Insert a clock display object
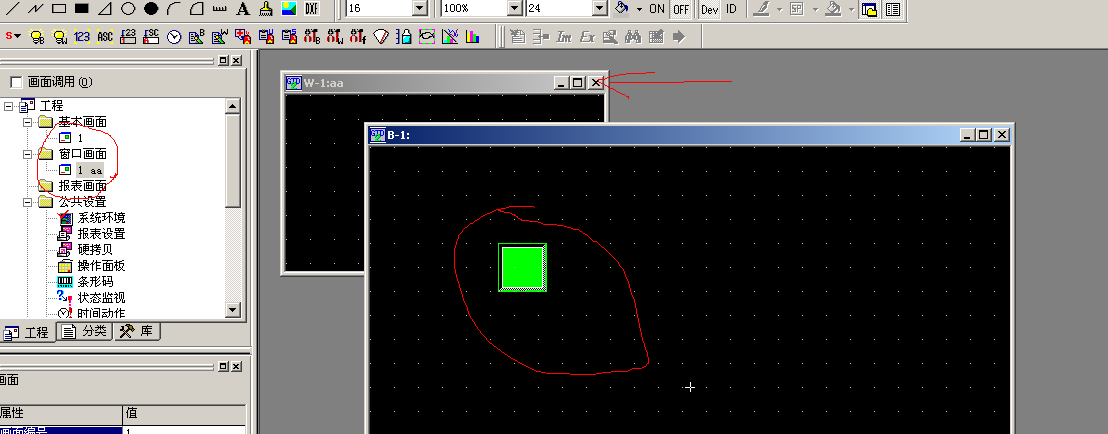This screenshot has height=434, width=1108. point(174,37)
